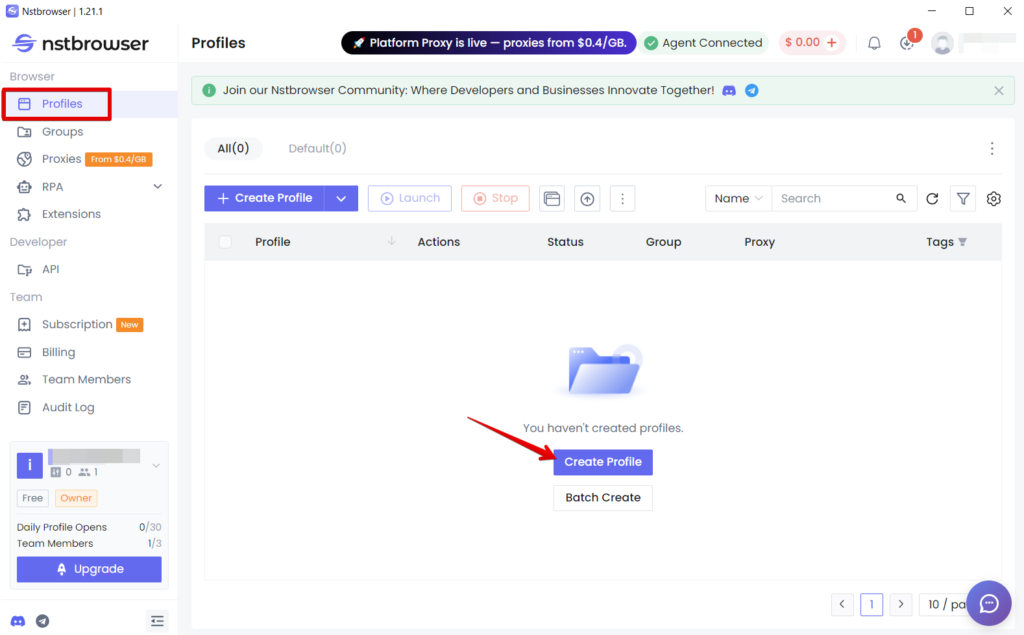The width and height of the screenshot is (1024, 635).
Task: Click the team avatar letter i
Action: coord(29,465)
